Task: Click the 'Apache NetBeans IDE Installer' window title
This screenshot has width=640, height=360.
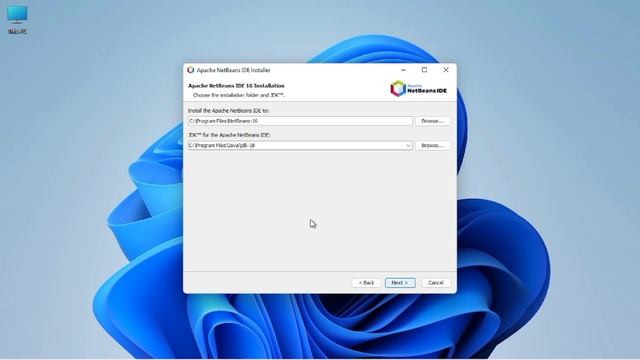Action: [233, 70]
